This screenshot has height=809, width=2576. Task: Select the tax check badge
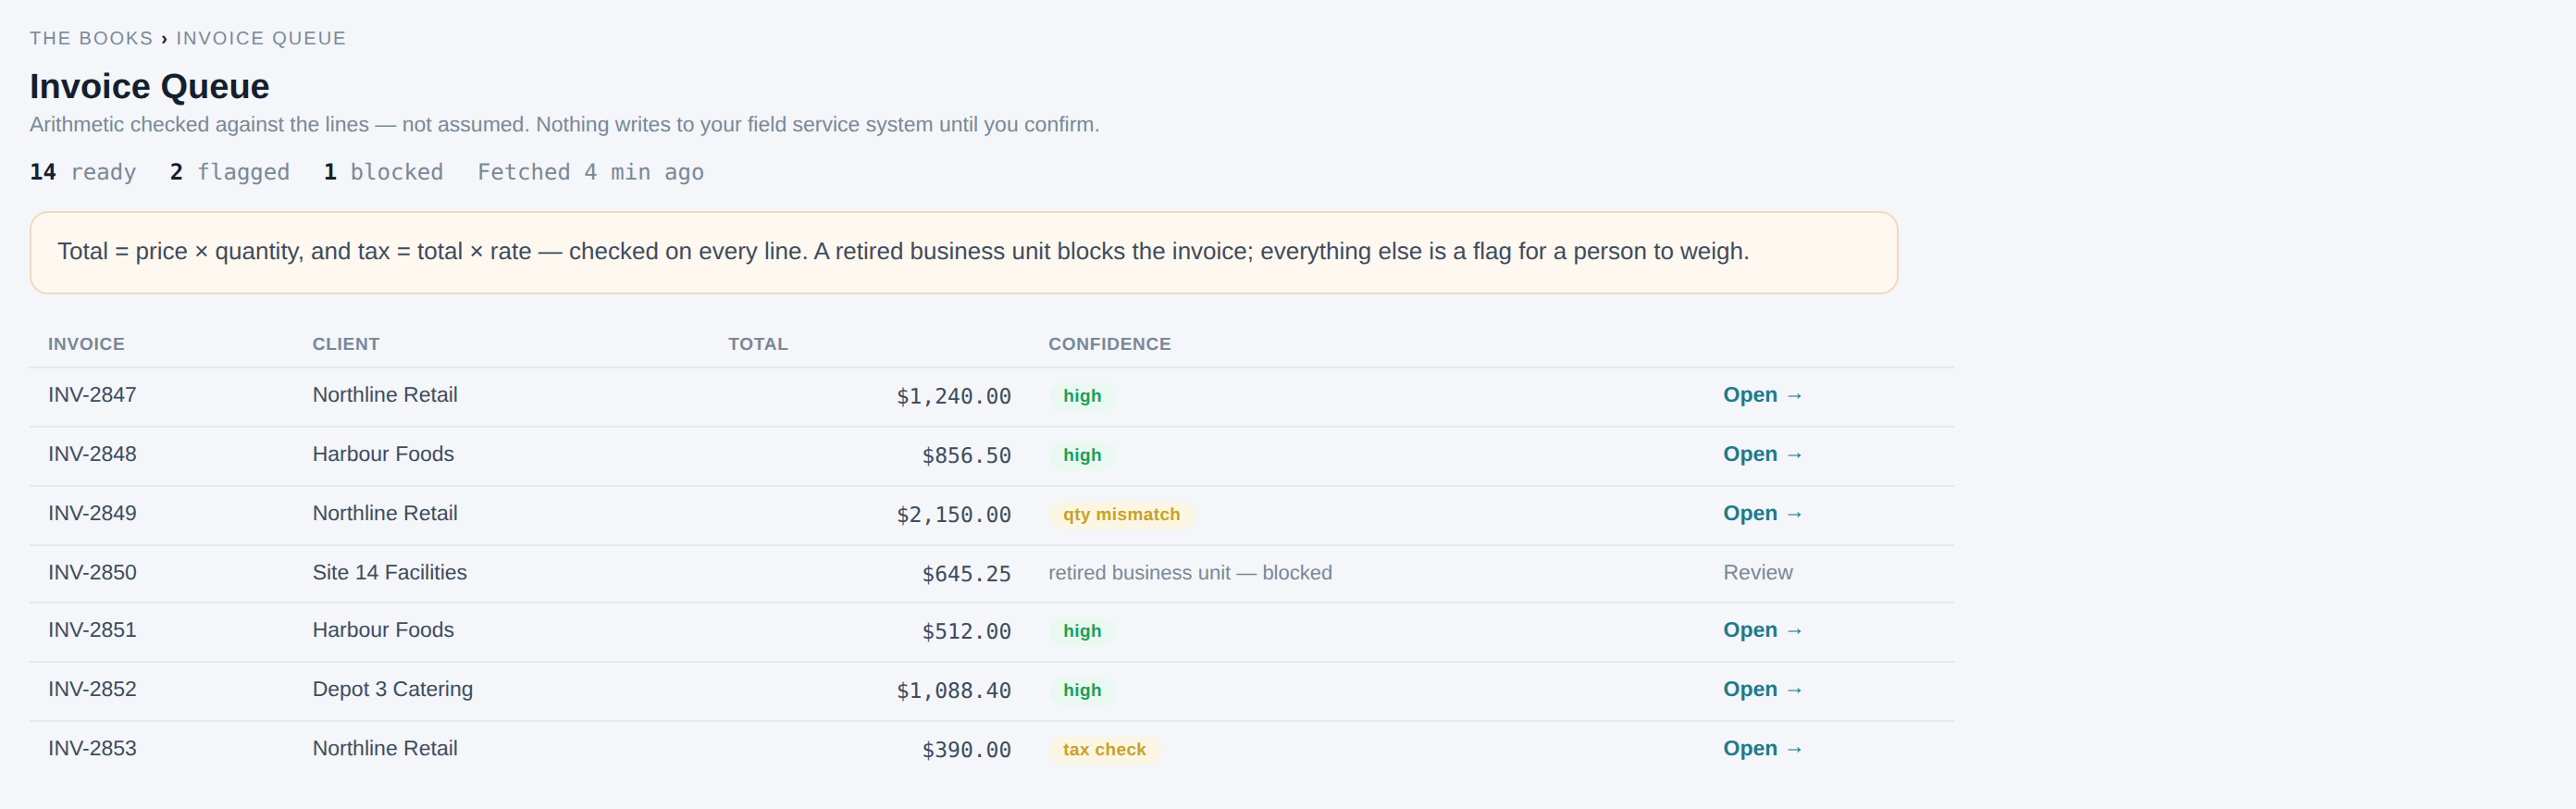(1104, 749)
